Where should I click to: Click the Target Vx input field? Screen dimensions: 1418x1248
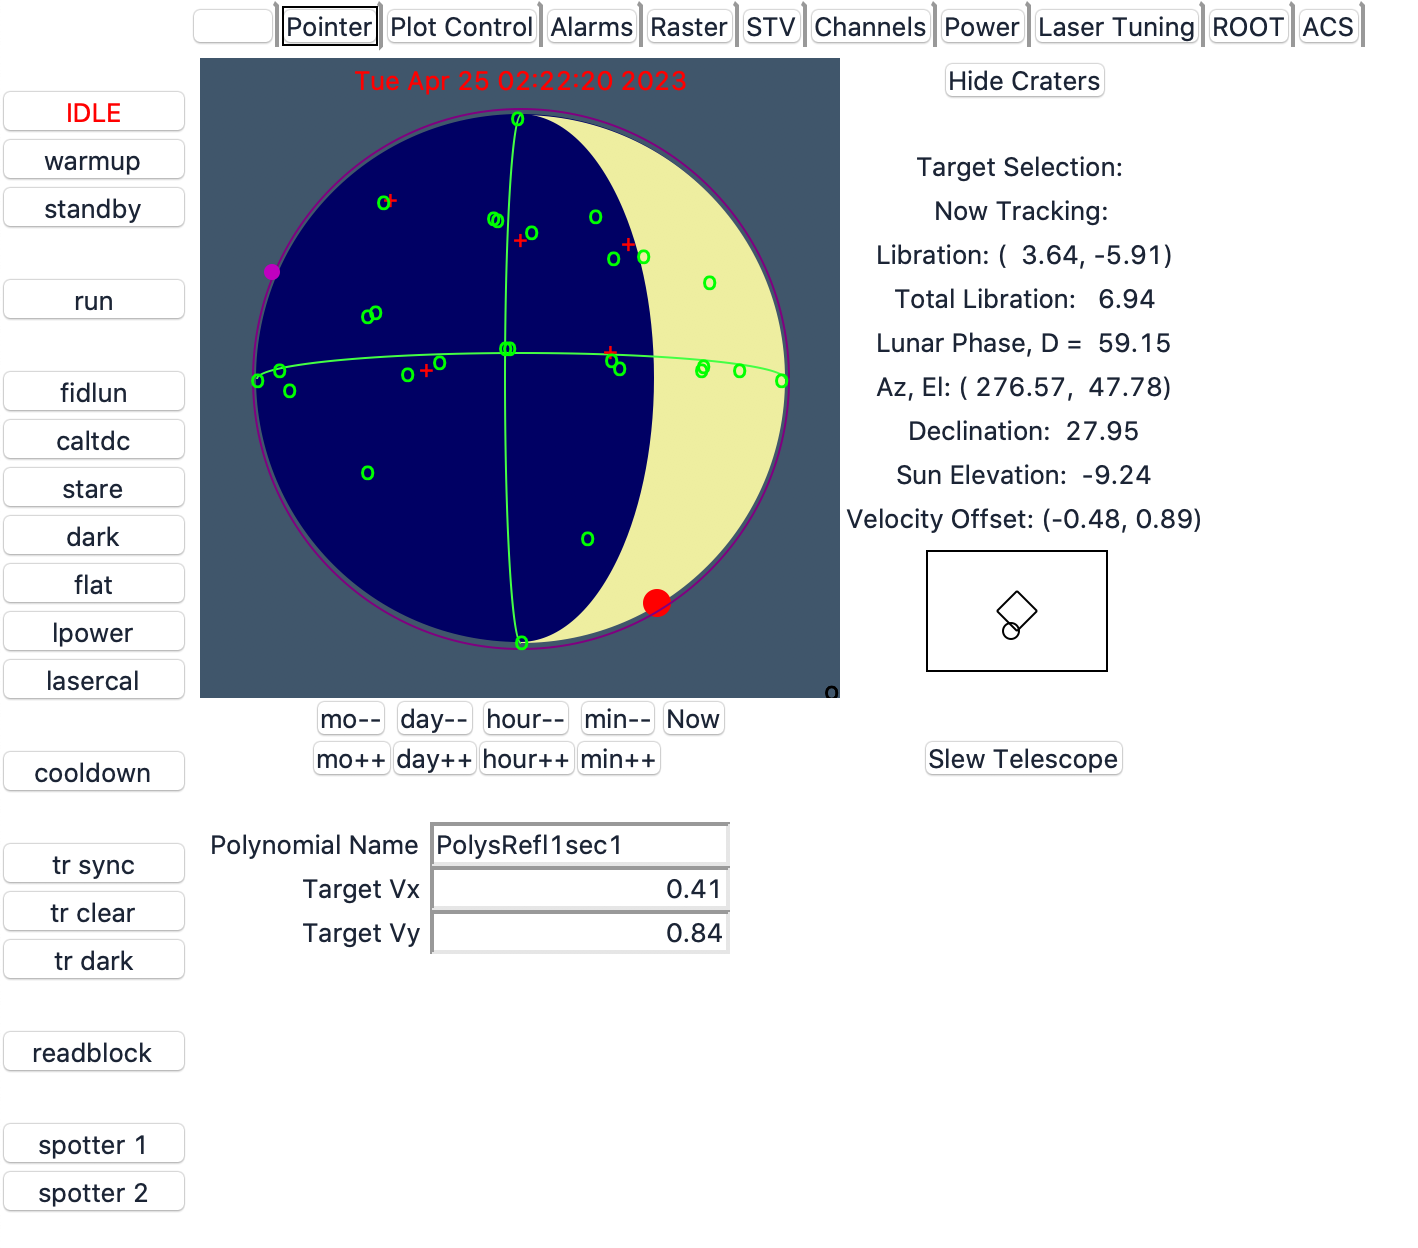point(580,889)
